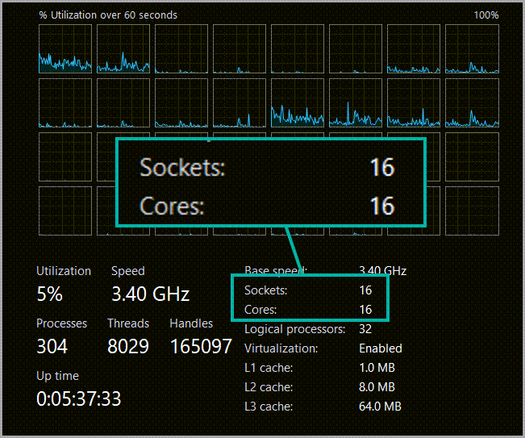Click the 'Speed' label
The image size is (525, 438).
(128, 271)
